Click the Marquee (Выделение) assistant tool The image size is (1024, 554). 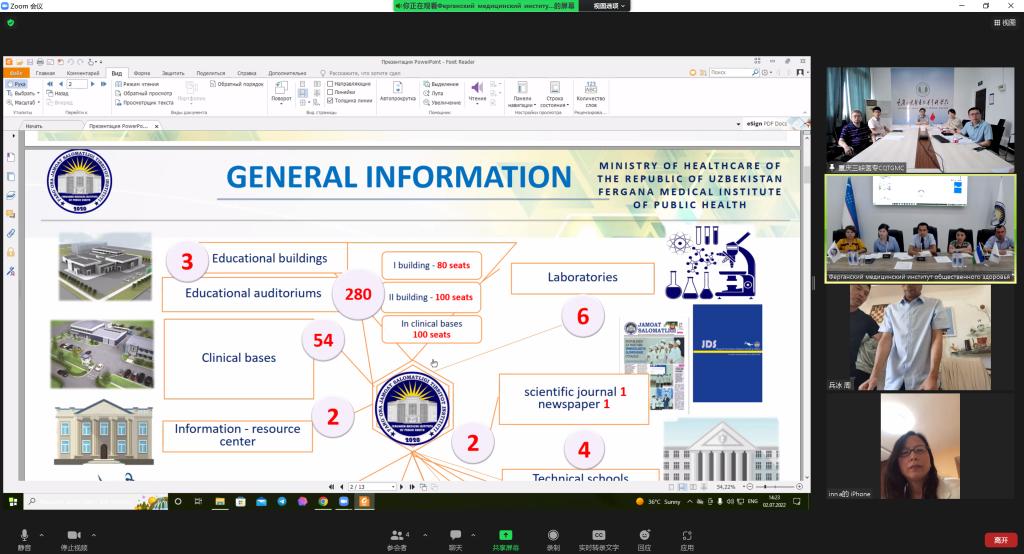click(441, 84)
